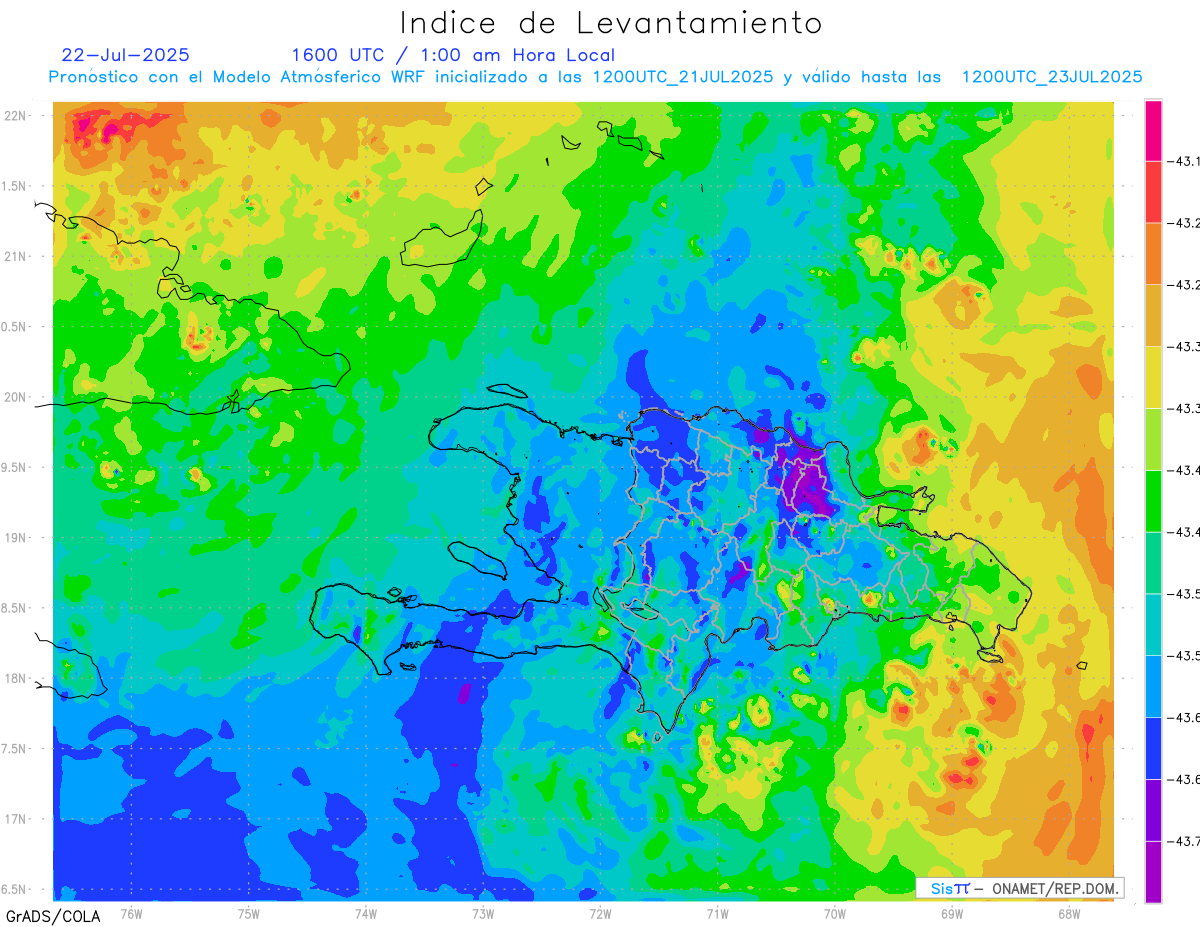The height and width of the screenshot is (927, 1200).
Task: Click the "70W" longitude label
Action: pos(835,912)
